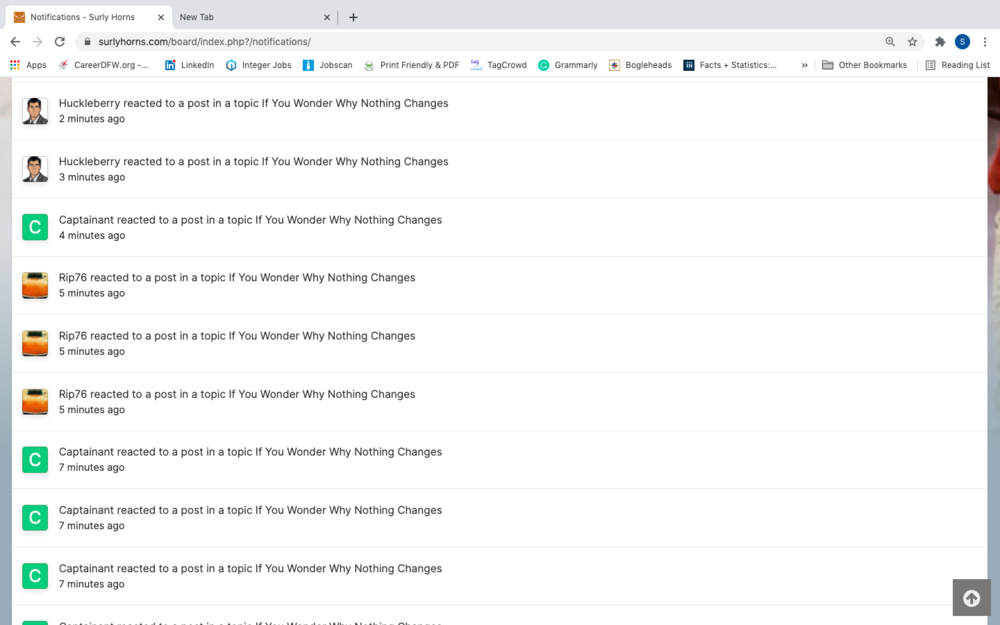
Task: Open the Reading List panel
Action: 957,65
